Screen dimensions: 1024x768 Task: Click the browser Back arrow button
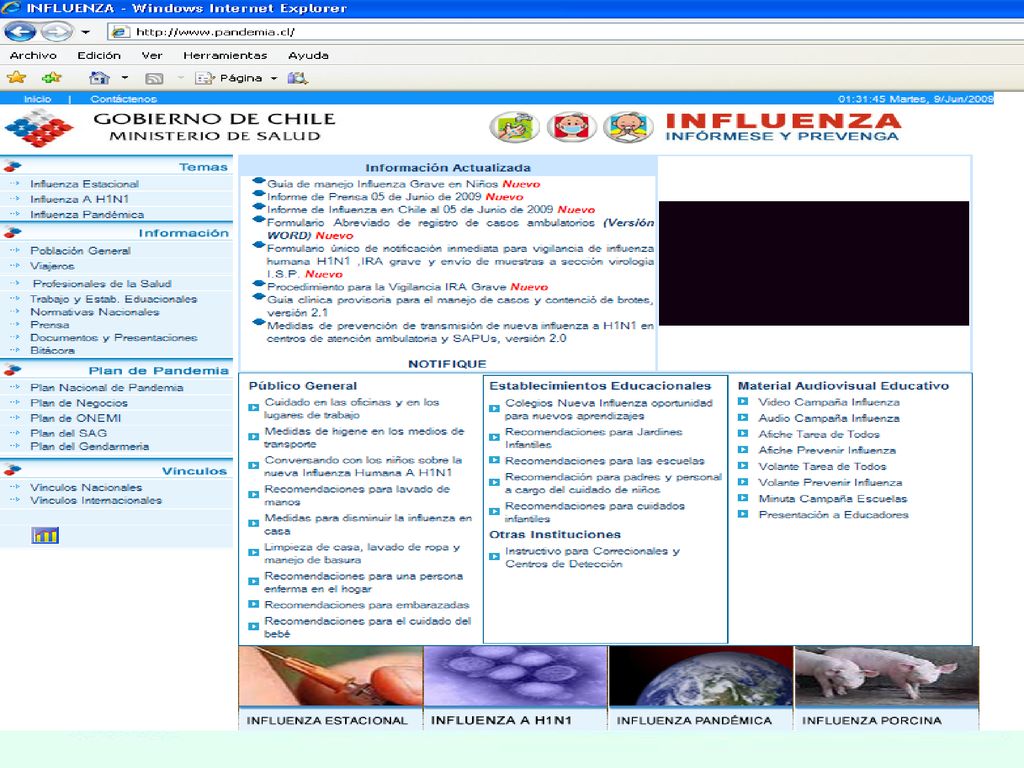click(20, 31)
